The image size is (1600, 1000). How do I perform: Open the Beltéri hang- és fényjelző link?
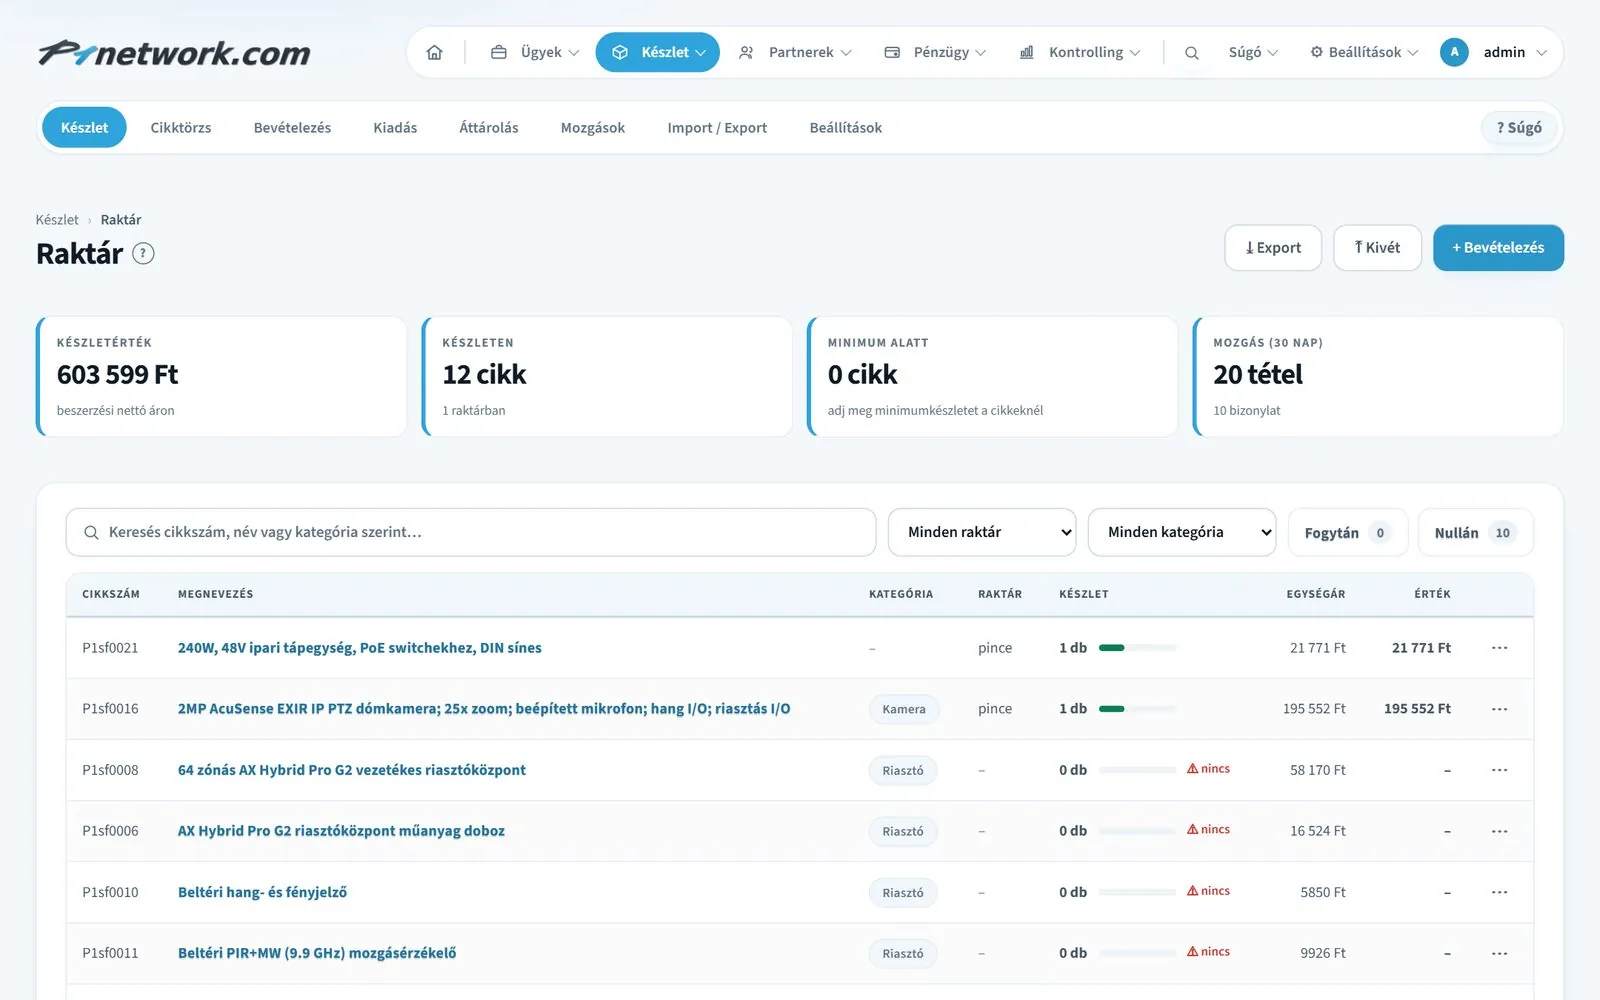(x=262, y=892)
